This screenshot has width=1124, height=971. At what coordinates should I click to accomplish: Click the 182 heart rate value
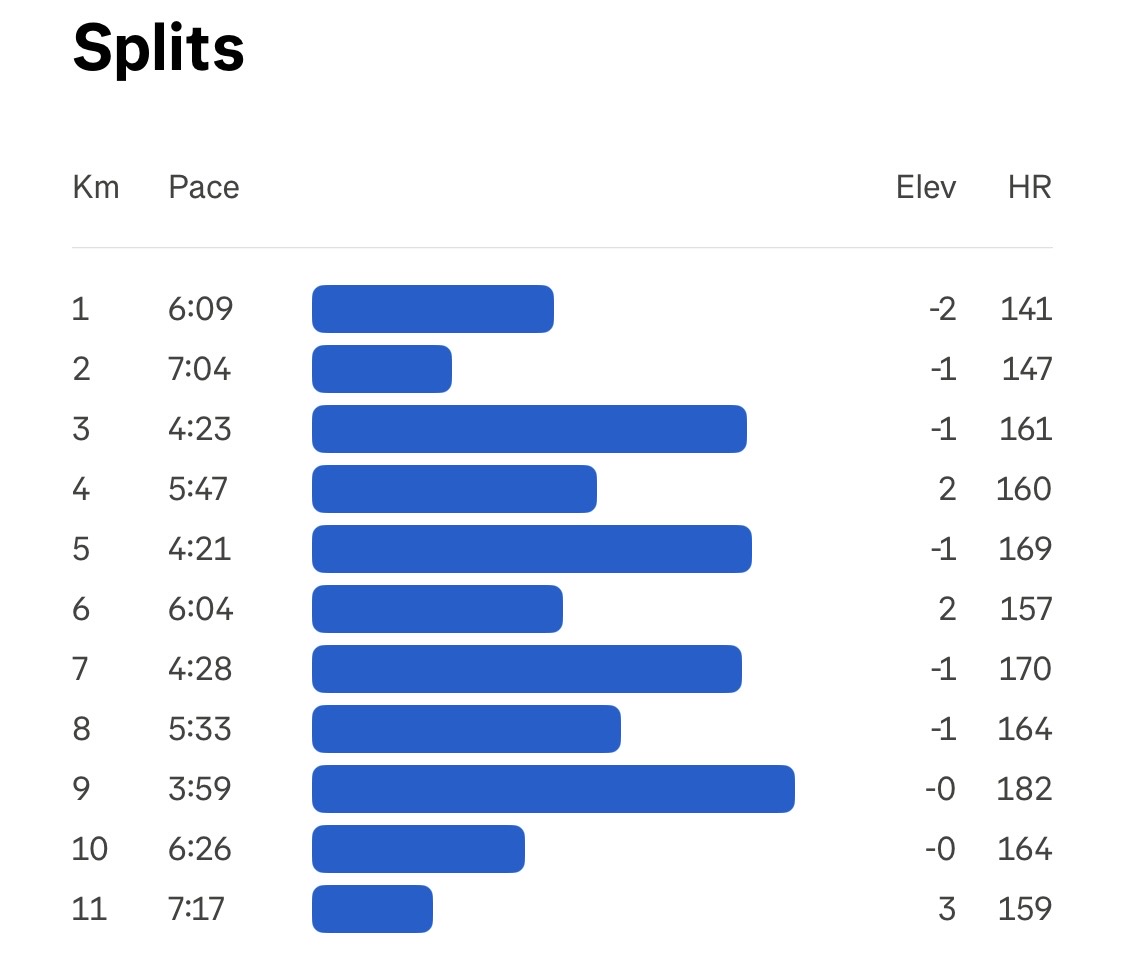pos(1024,789)
